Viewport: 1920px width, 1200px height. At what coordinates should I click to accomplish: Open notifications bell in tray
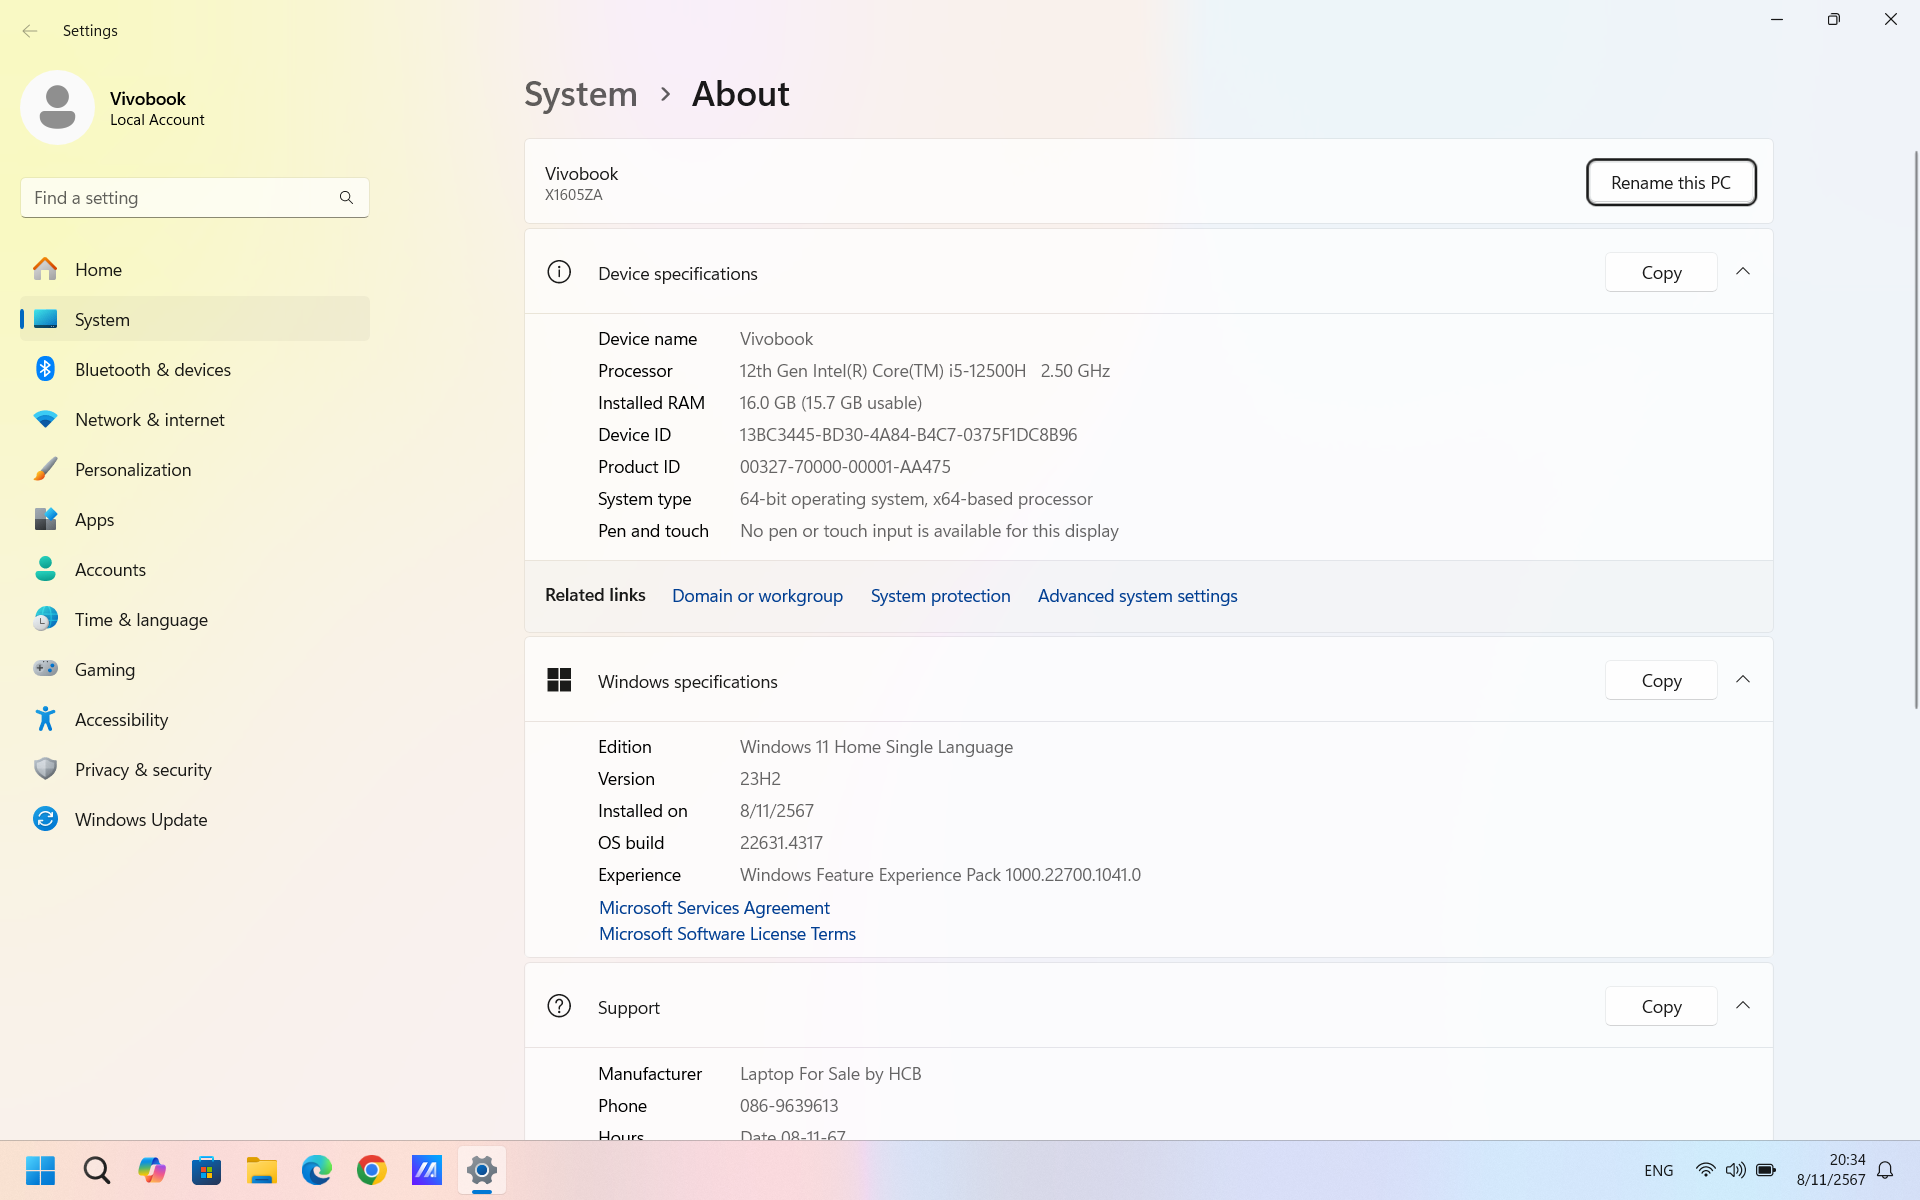tap(1885, 1170)
